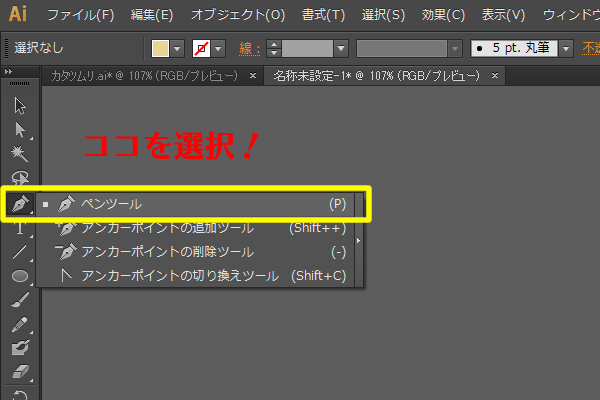Screen dimensions: 600x400
Task: Select the Magic Wand tool
Action: (x=20, y=153)
